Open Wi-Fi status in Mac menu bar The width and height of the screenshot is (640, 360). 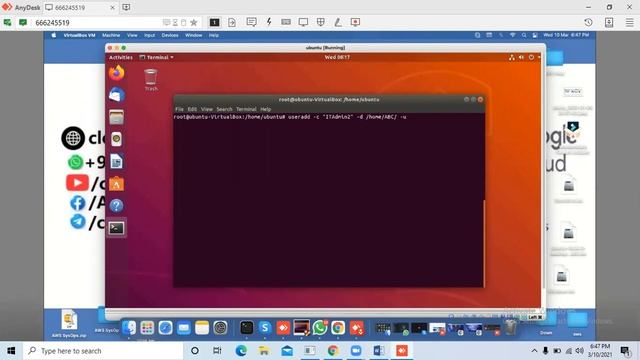[513, 36]
